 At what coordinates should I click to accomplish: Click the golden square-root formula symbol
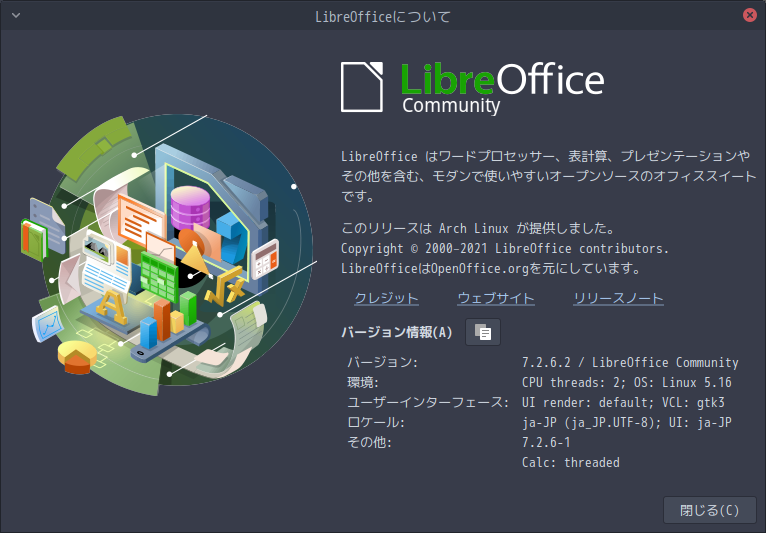click(225, 287)
